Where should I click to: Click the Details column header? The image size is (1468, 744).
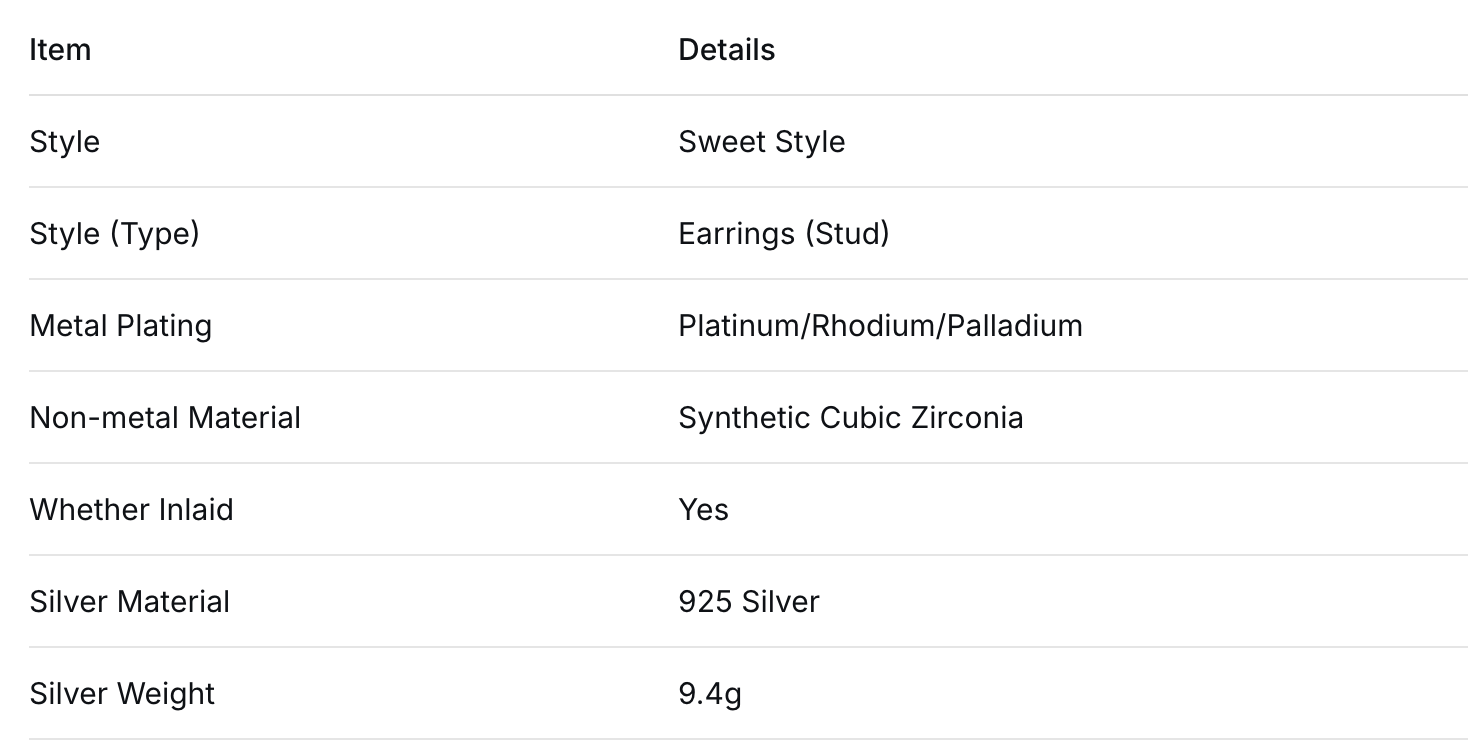point(726,49)
